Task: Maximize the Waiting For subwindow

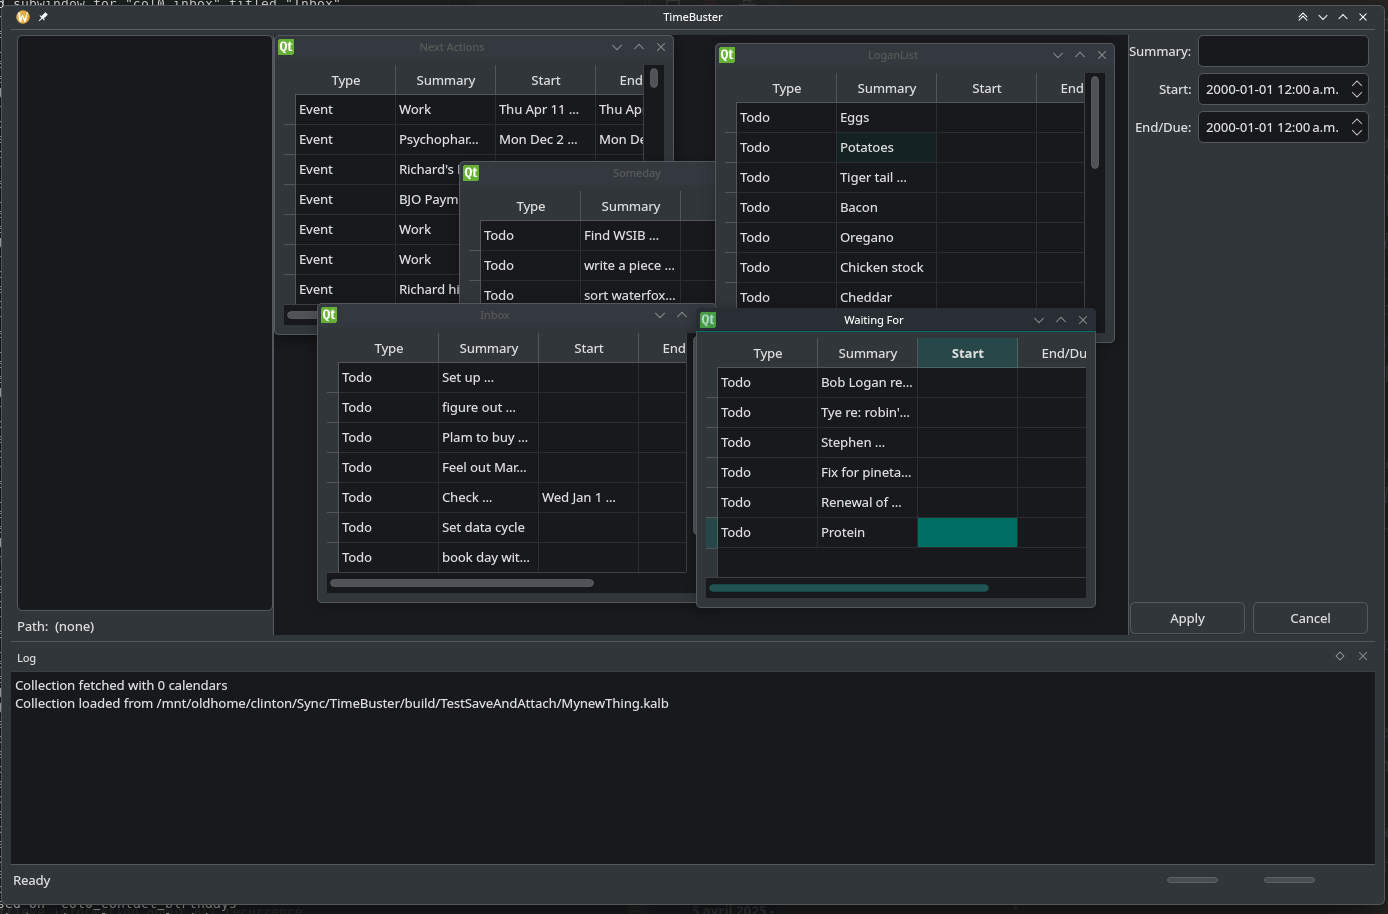Action: [x=1061, y=320]
